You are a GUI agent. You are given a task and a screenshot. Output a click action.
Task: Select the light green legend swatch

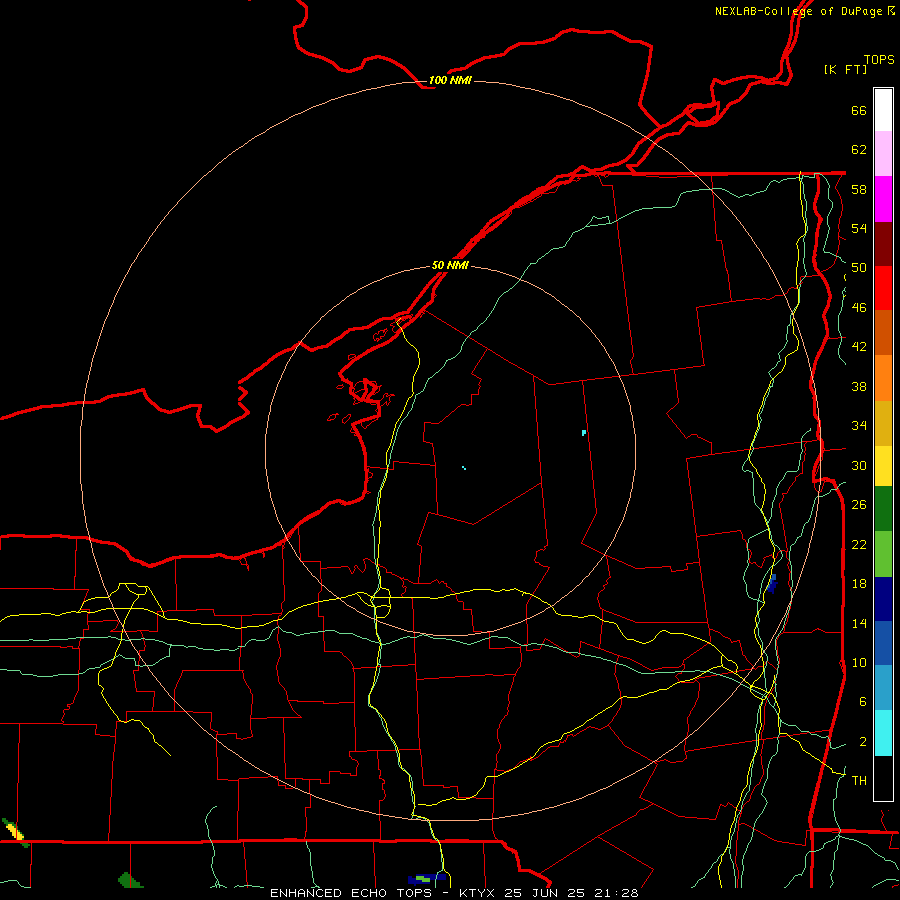883,554
